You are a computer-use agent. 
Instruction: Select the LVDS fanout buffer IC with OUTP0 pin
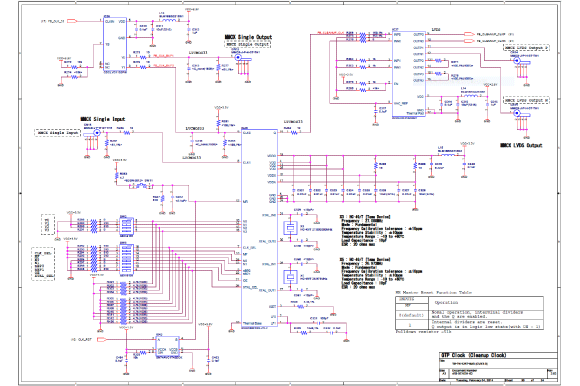[408, 74]
